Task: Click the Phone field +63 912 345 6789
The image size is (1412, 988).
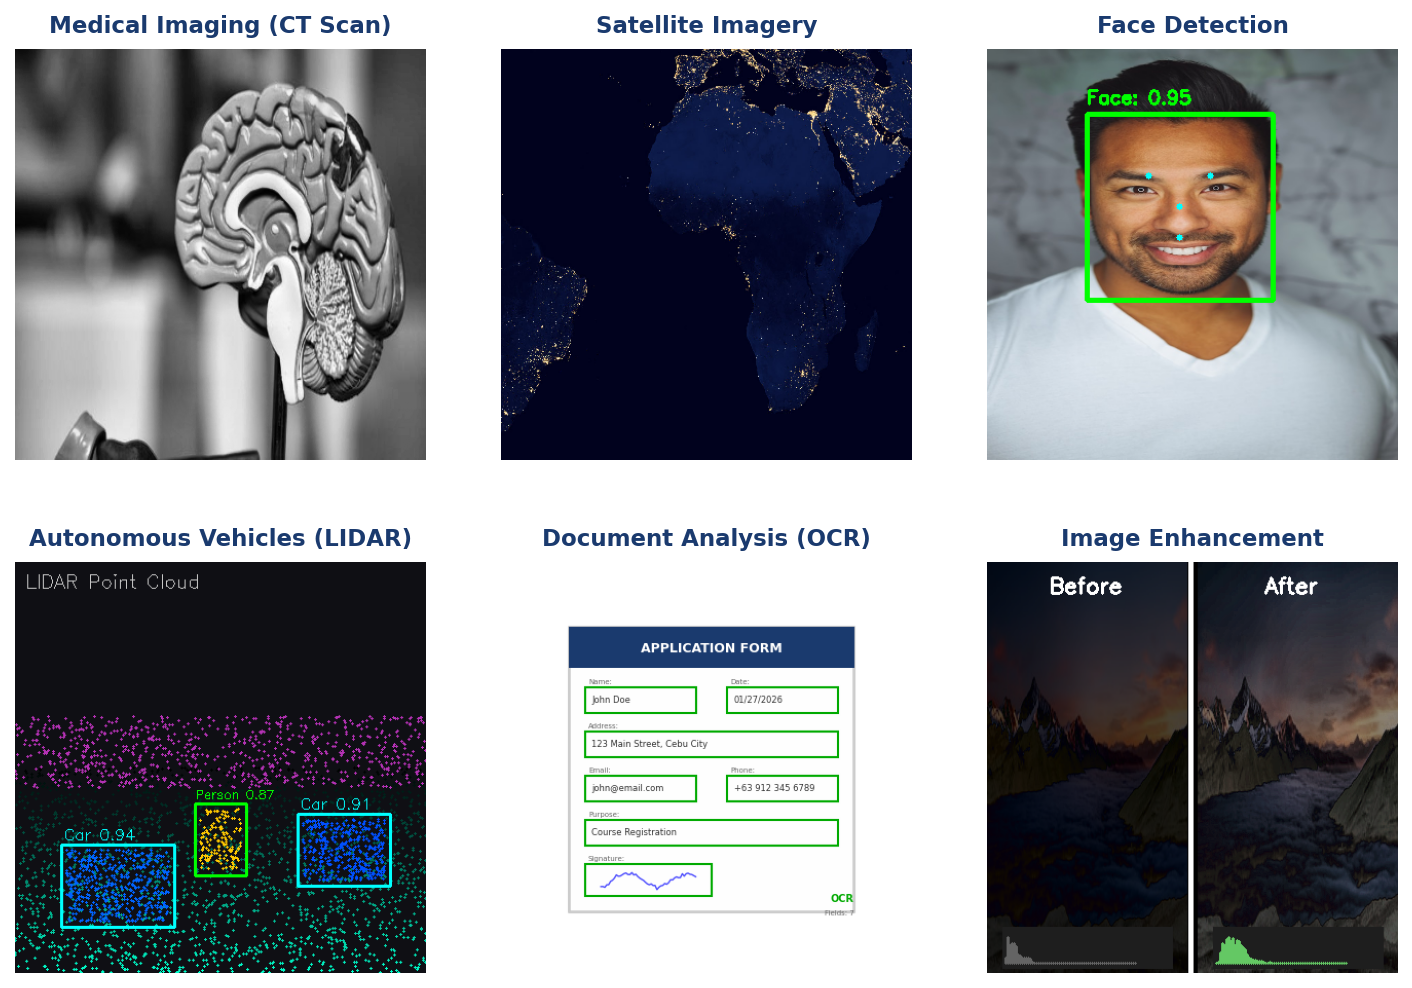Action: (x=782, y=788)
